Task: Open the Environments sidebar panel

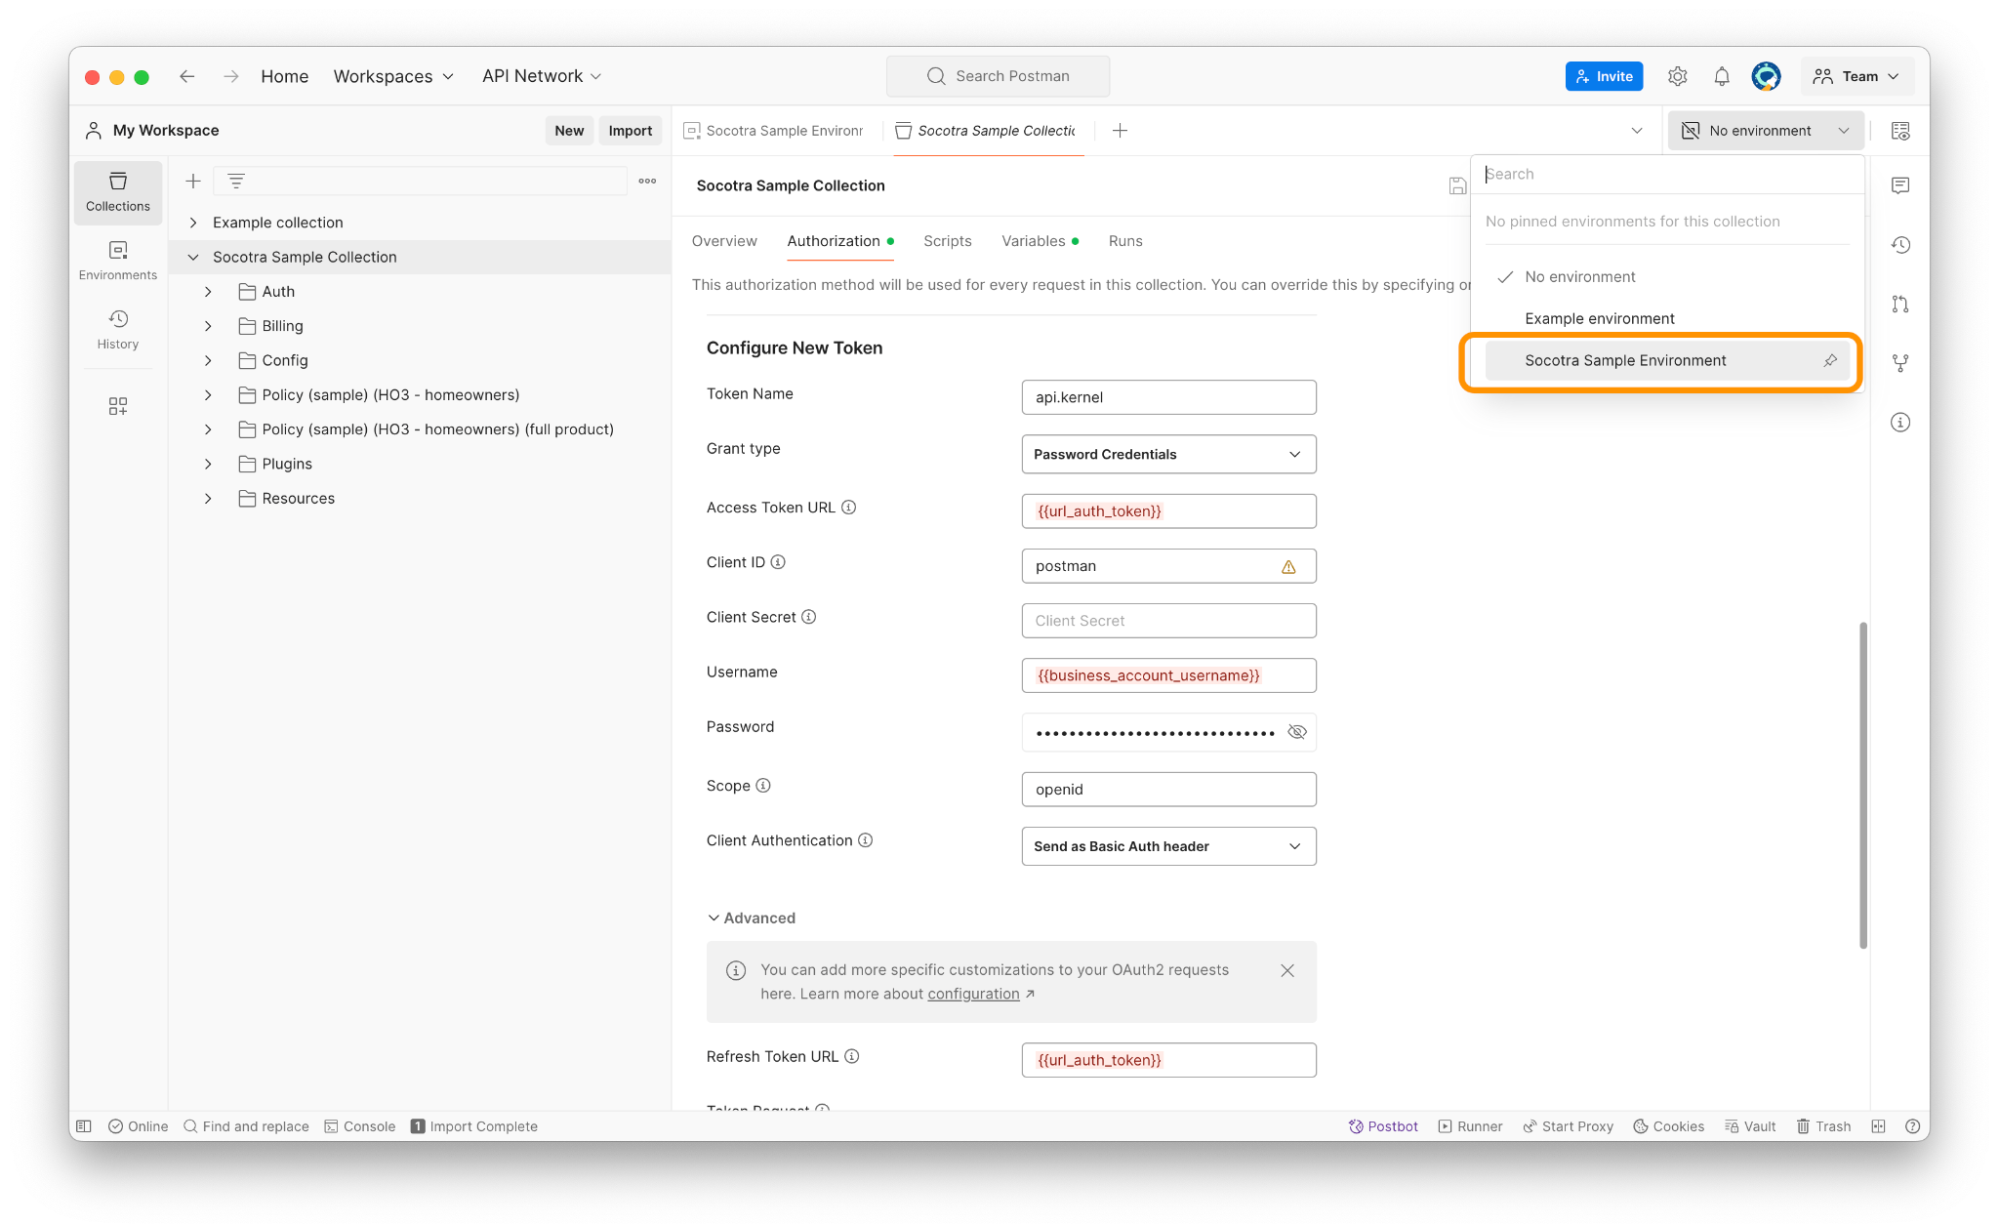Action: (x=117, y=259)
